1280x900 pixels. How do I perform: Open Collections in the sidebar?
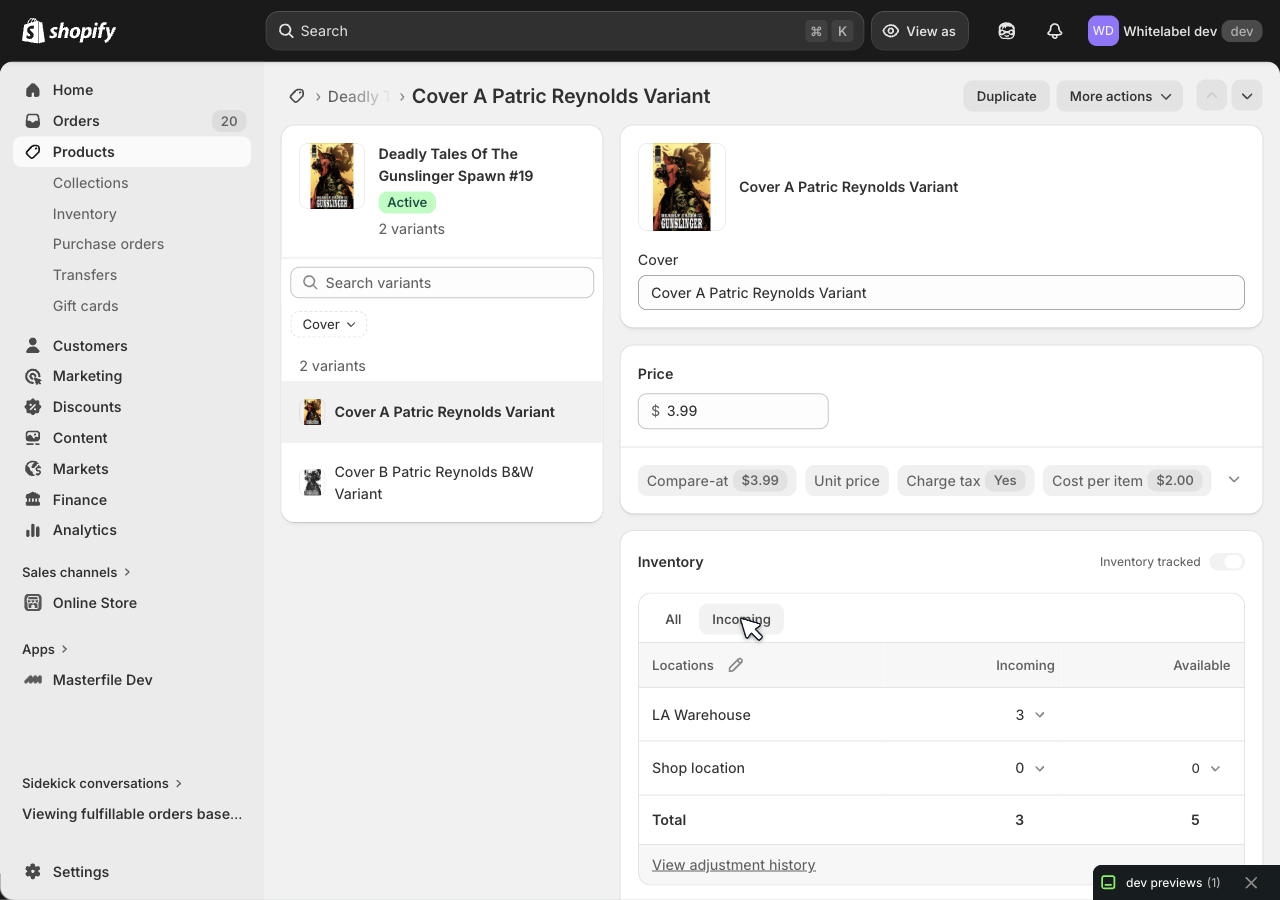[91, 183]
